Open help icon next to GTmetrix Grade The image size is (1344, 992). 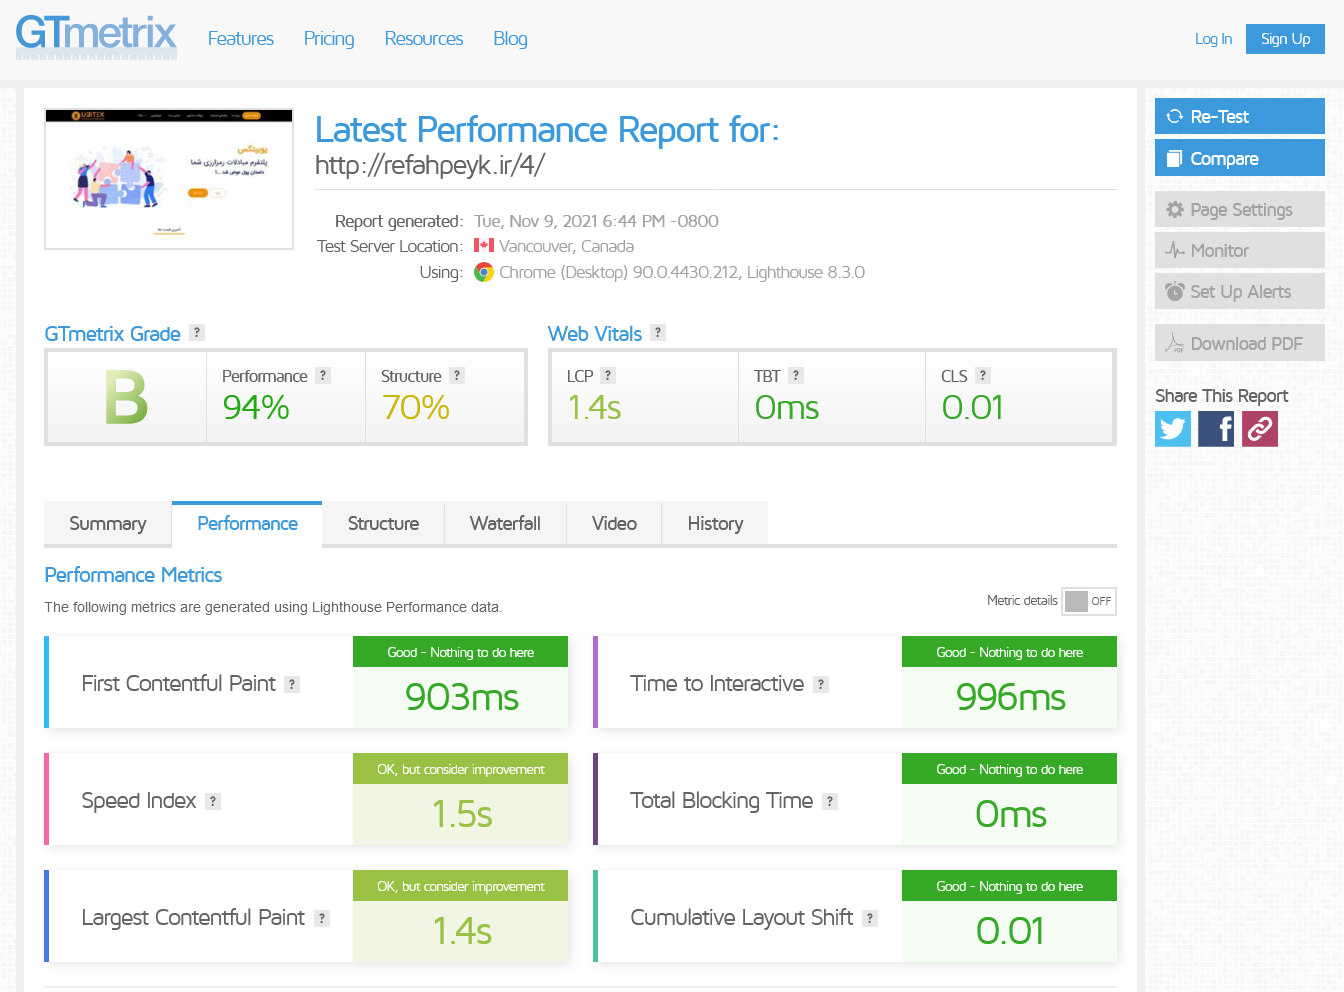197,333
